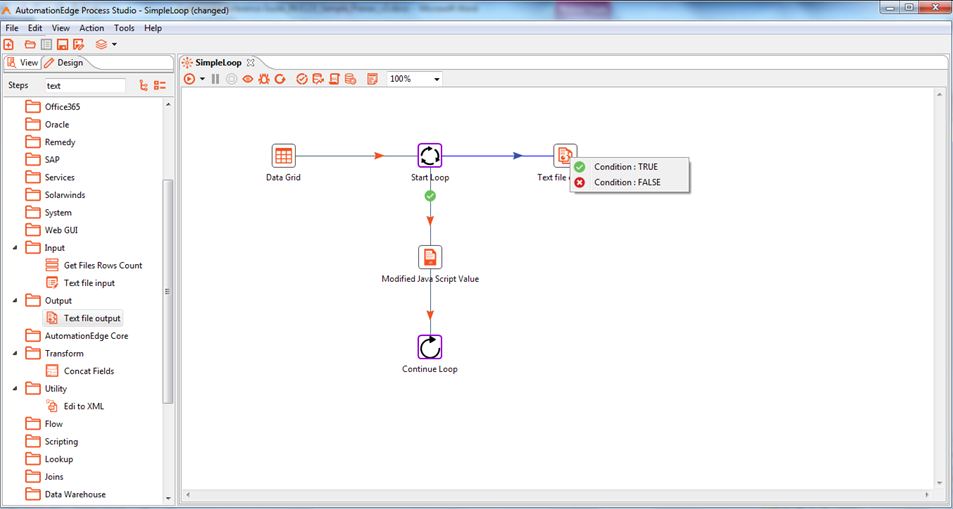Switch to the Design tab
Viewport: 953px width, 509px height.
(x=64, y=63)
